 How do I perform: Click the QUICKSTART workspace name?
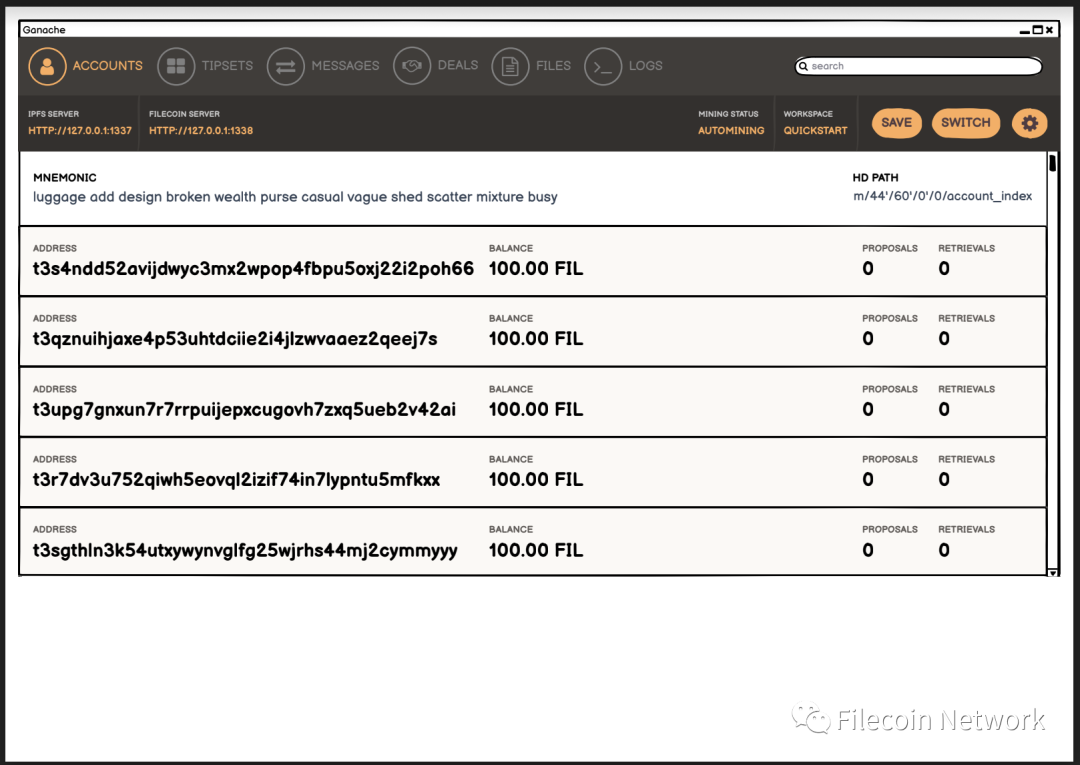point(816,130)
